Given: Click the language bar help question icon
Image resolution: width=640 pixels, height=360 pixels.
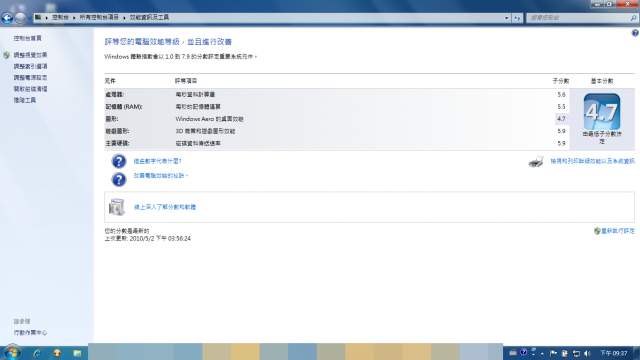Looking at the screenshot, I should [x=523, y=352].
